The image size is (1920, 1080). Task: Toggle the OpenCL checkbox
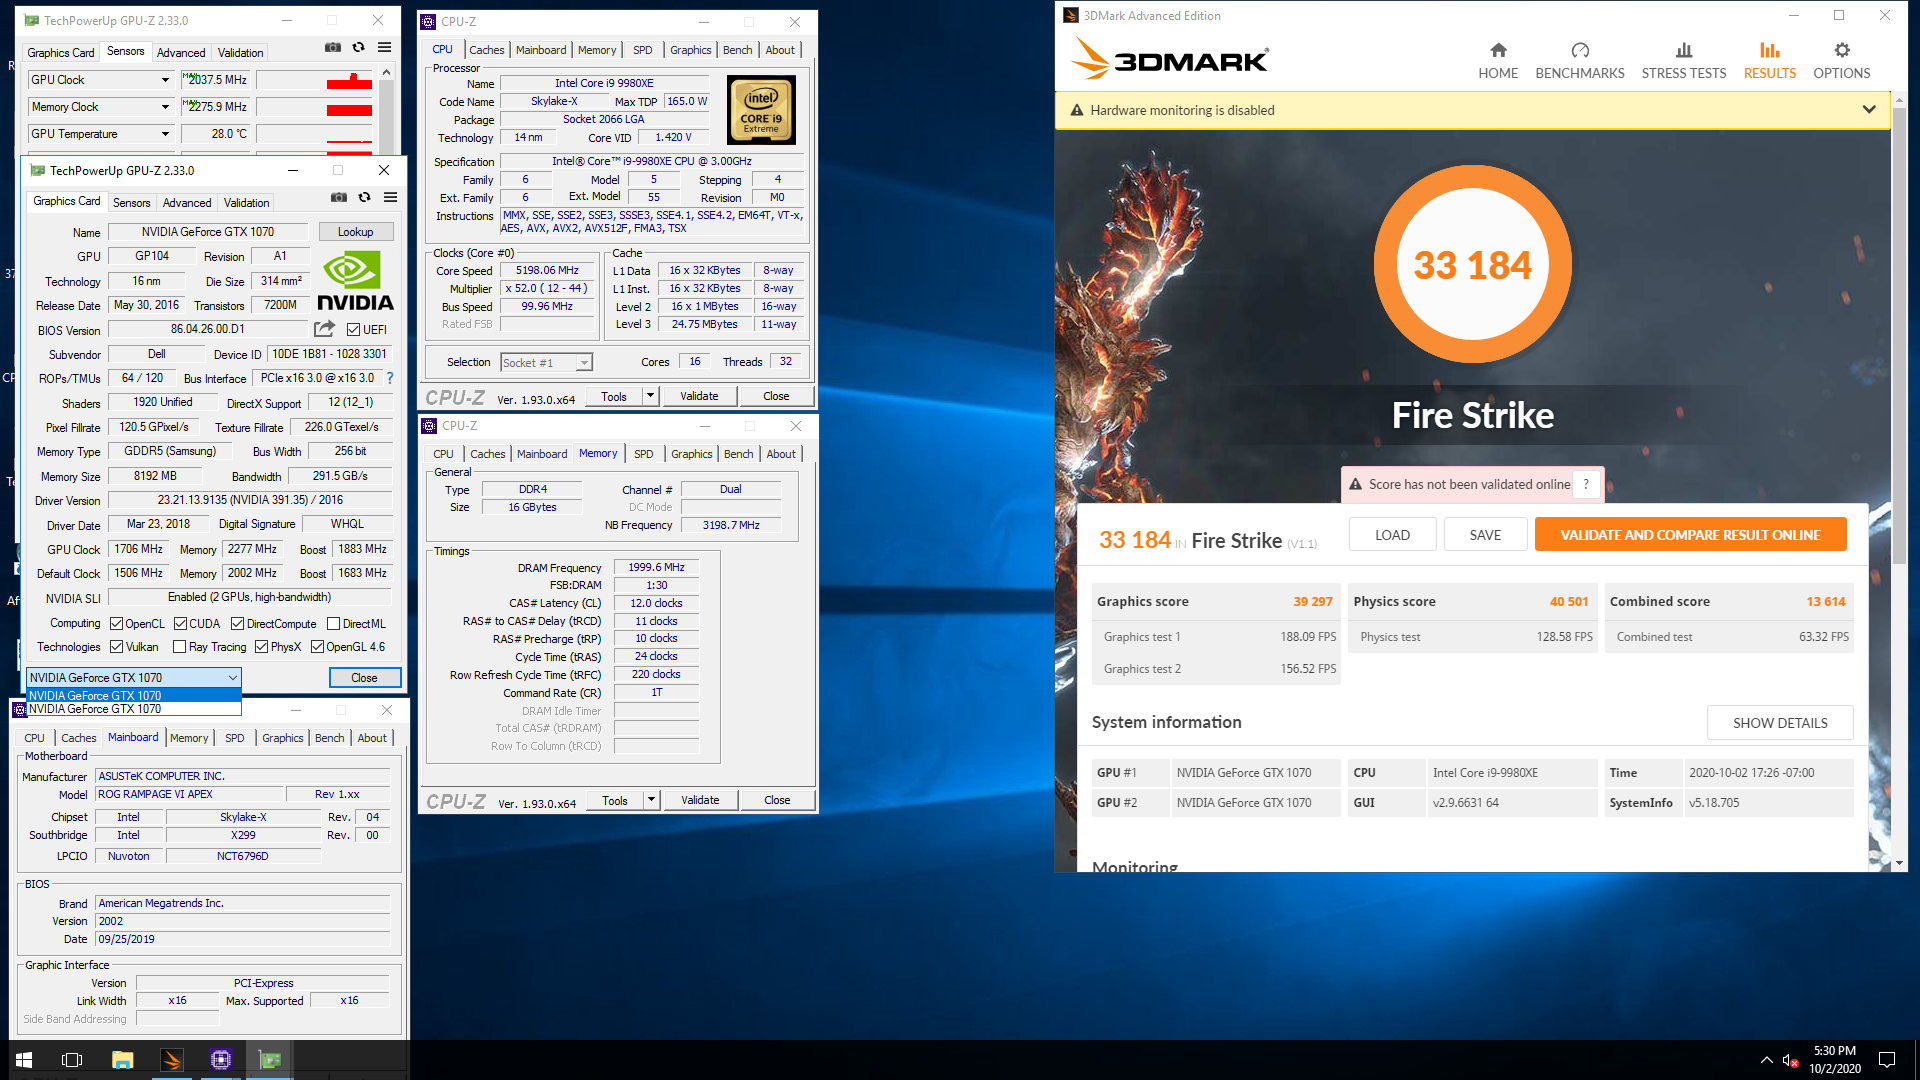click(116, 624)
